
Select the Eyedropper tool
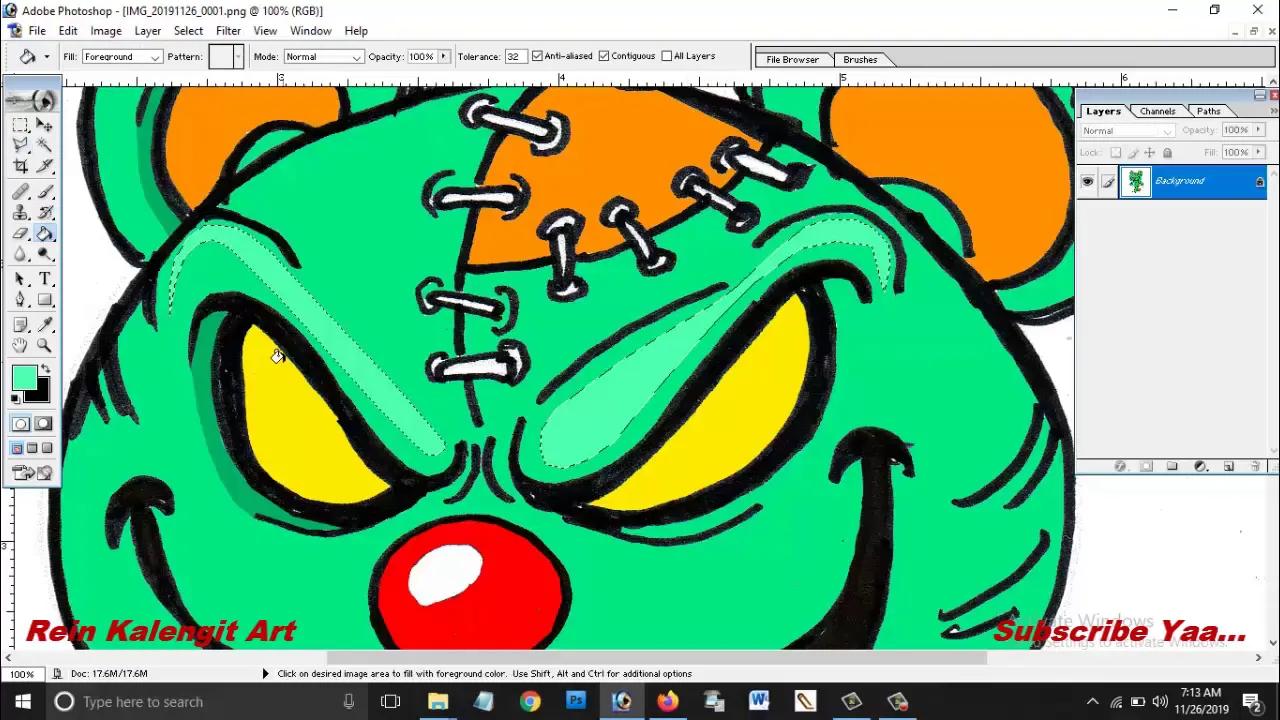[44, 325]
